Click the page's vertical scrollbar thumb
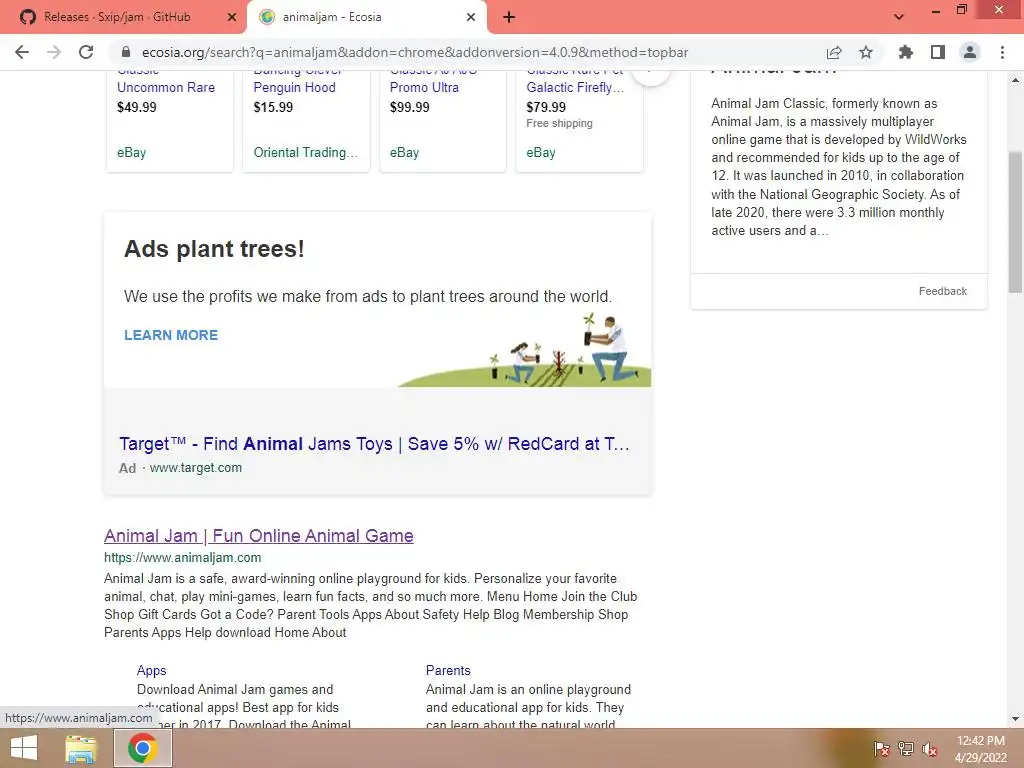 [1016, 222]
